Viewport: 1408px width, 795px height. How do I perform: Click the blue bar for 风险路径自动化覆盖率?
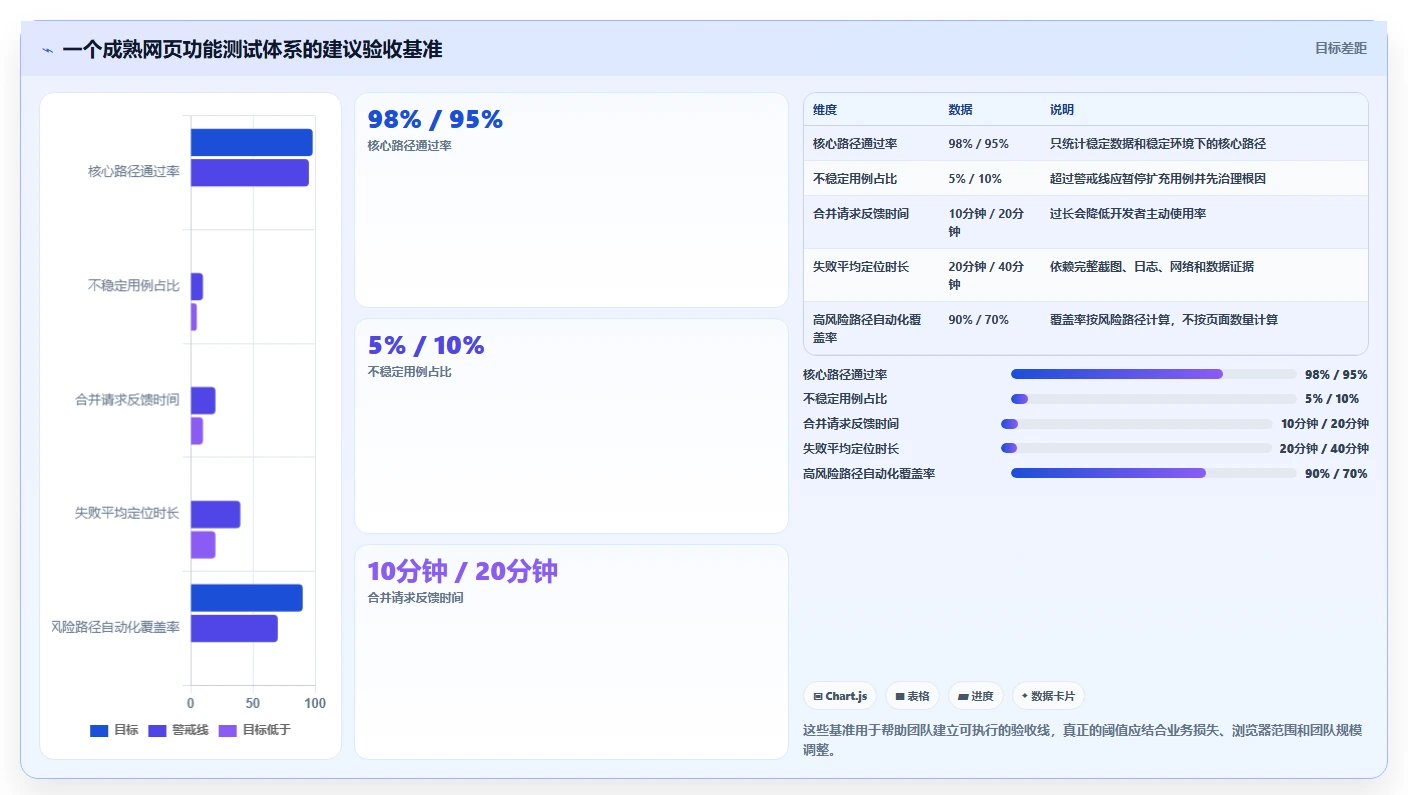(x=246, y=598)
